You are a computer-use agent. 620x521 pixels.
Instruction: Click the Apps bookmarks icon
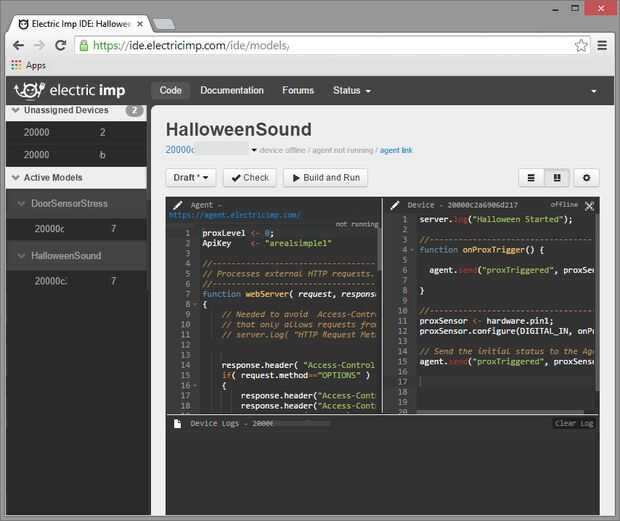pos(17,65)
